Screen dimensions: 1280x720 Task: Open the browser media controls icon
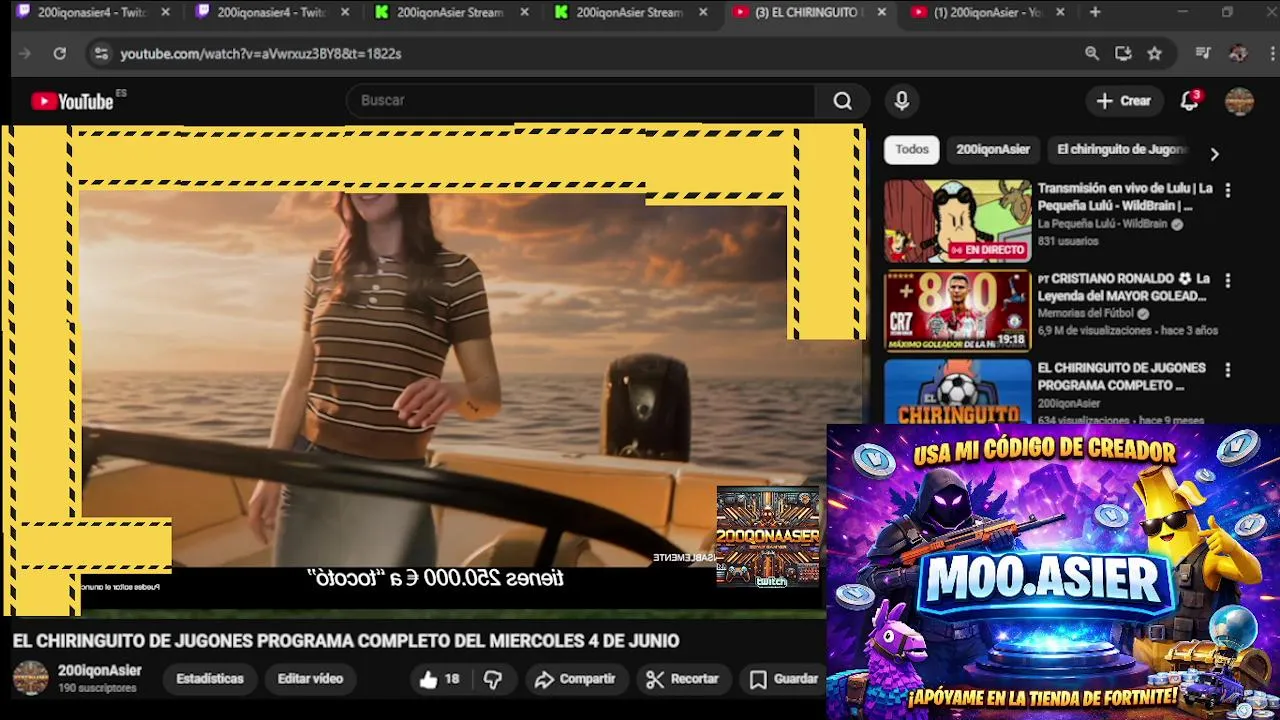click(1203, 53)
